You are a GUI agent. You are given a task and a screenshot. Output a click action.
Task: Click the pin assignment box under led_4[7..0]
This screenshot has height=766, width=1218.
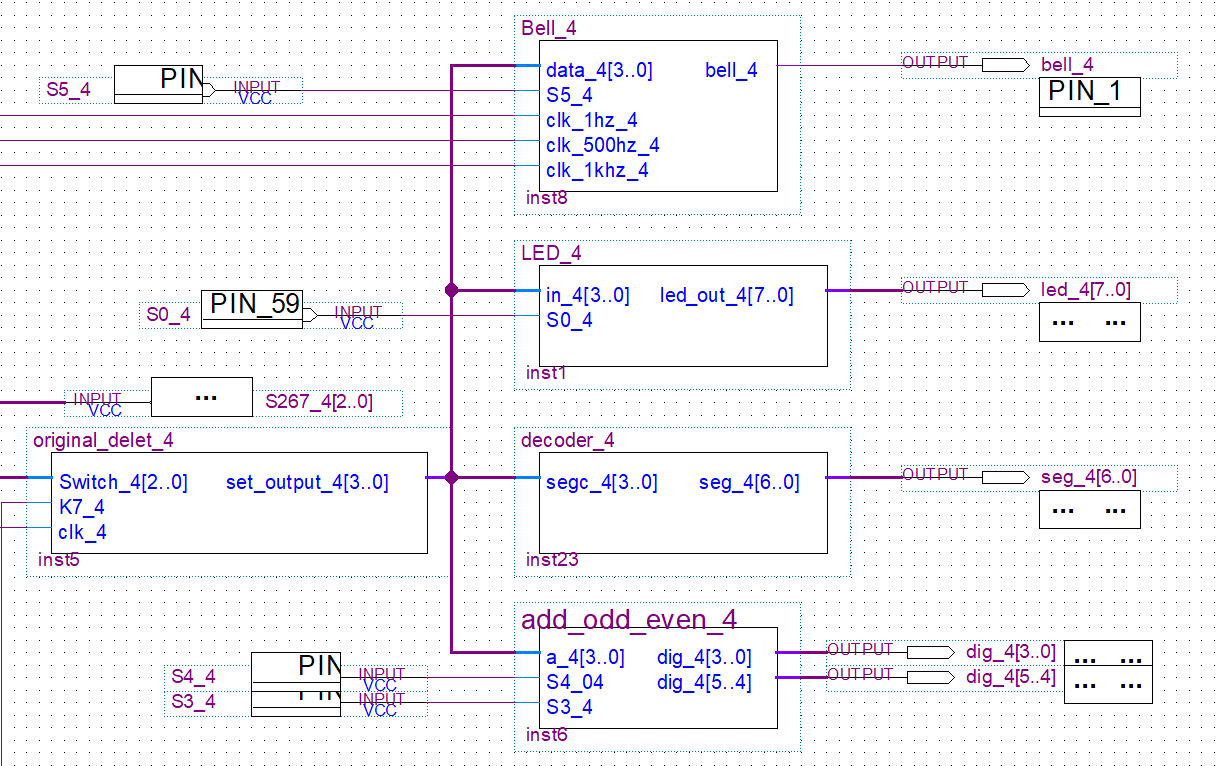coord(1089,322)
